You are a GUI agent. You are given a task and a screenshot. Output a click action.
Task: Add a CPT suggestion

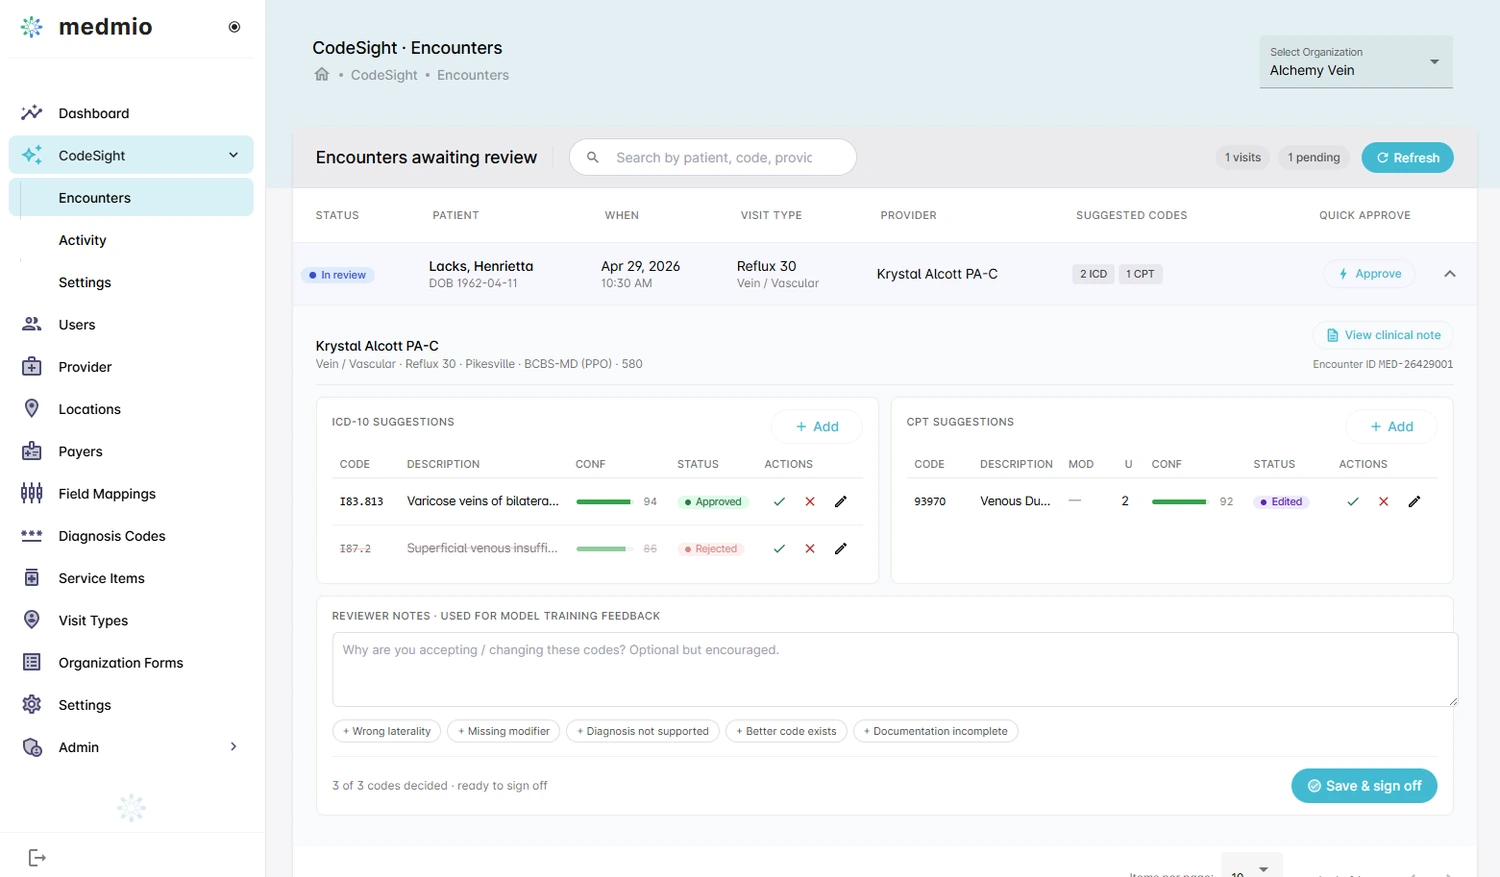(x=1391, y=426)
